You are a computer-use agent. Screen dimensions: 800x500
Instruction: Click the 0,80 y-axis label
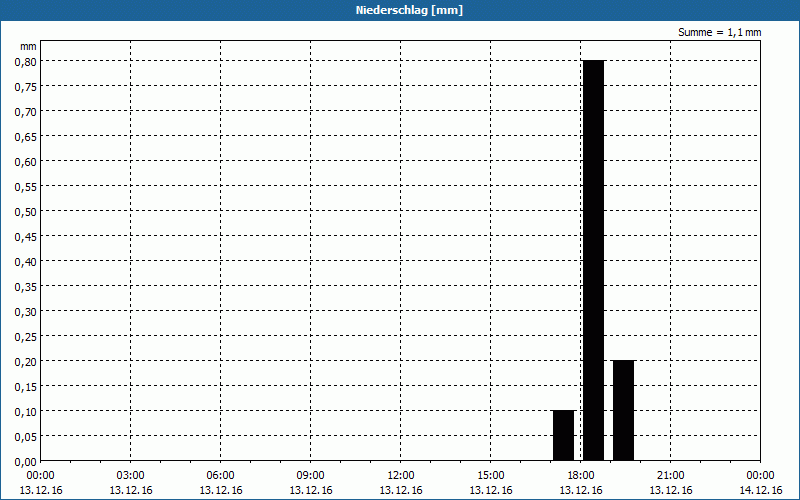[x=26, y=62]
